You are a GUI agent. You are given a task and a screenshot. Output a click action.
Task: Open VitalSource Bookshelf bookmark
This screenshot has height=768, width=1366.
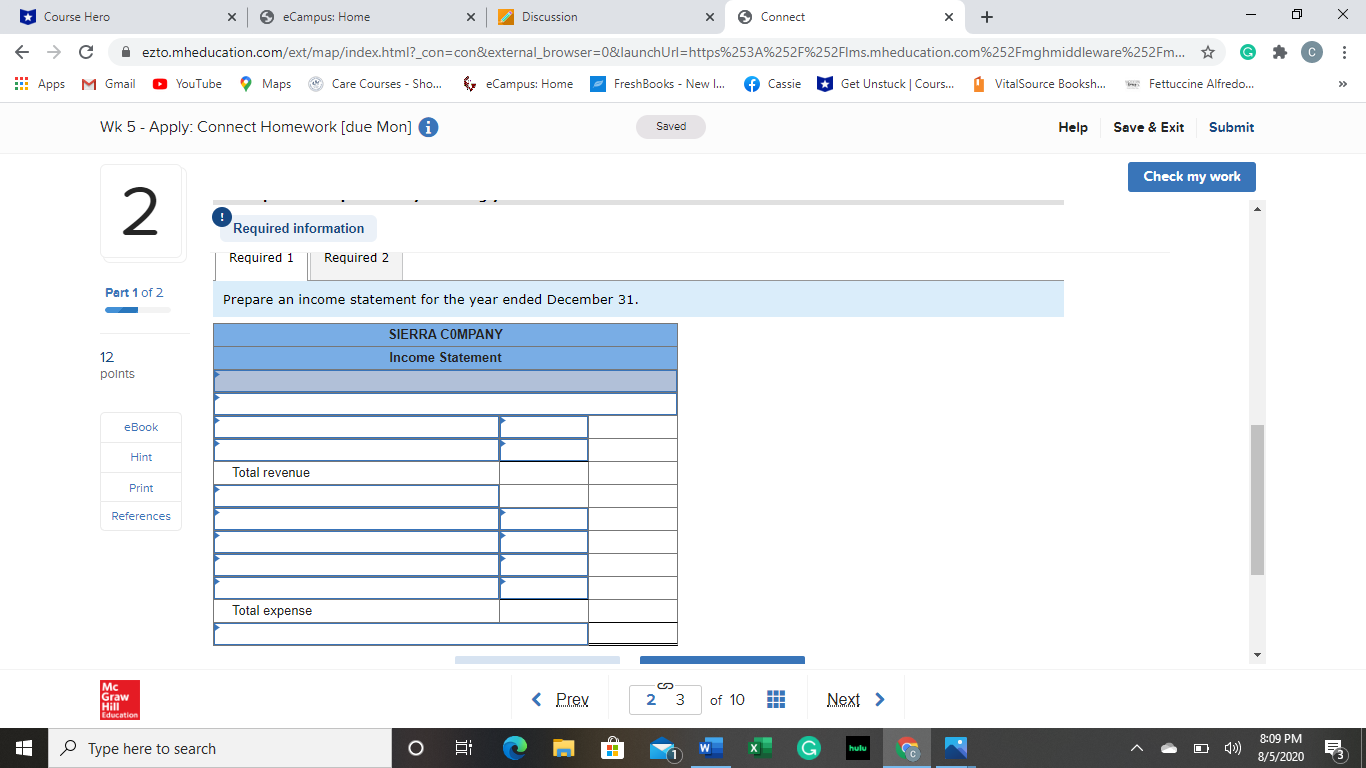click(1039, 84)
